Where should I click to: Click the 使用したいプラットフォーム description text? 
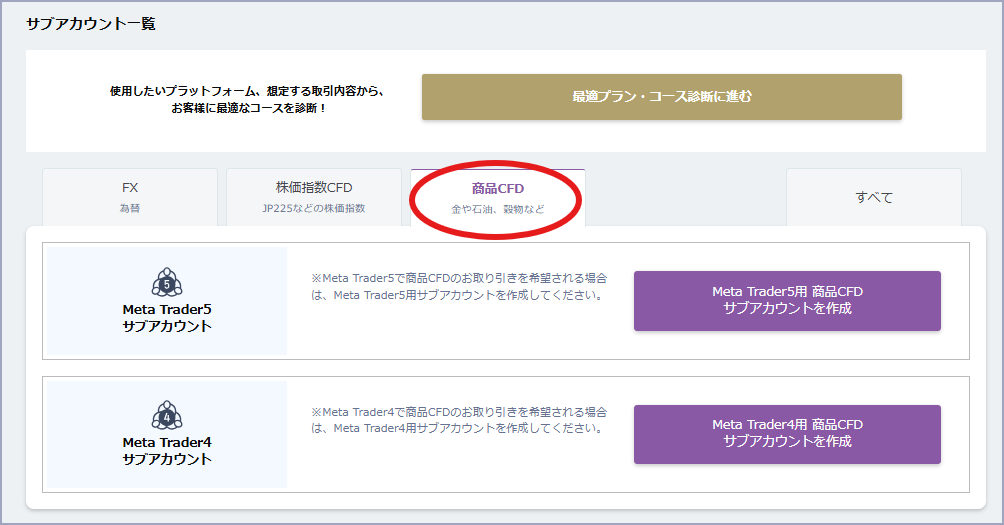click(248, 100)
